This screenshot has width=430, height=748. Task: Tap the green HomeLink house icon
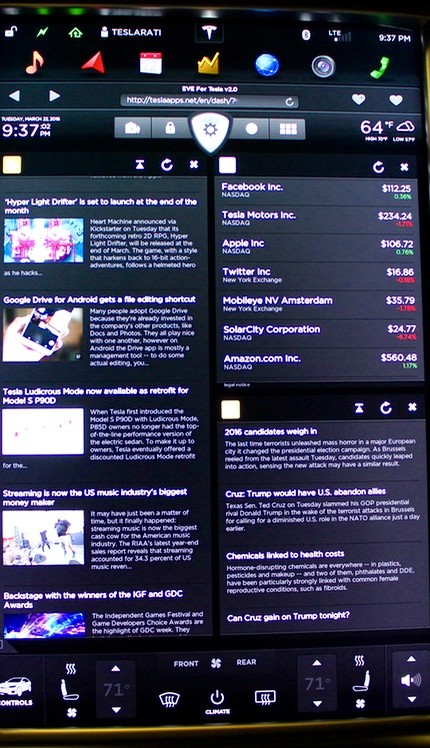(75, 32)
